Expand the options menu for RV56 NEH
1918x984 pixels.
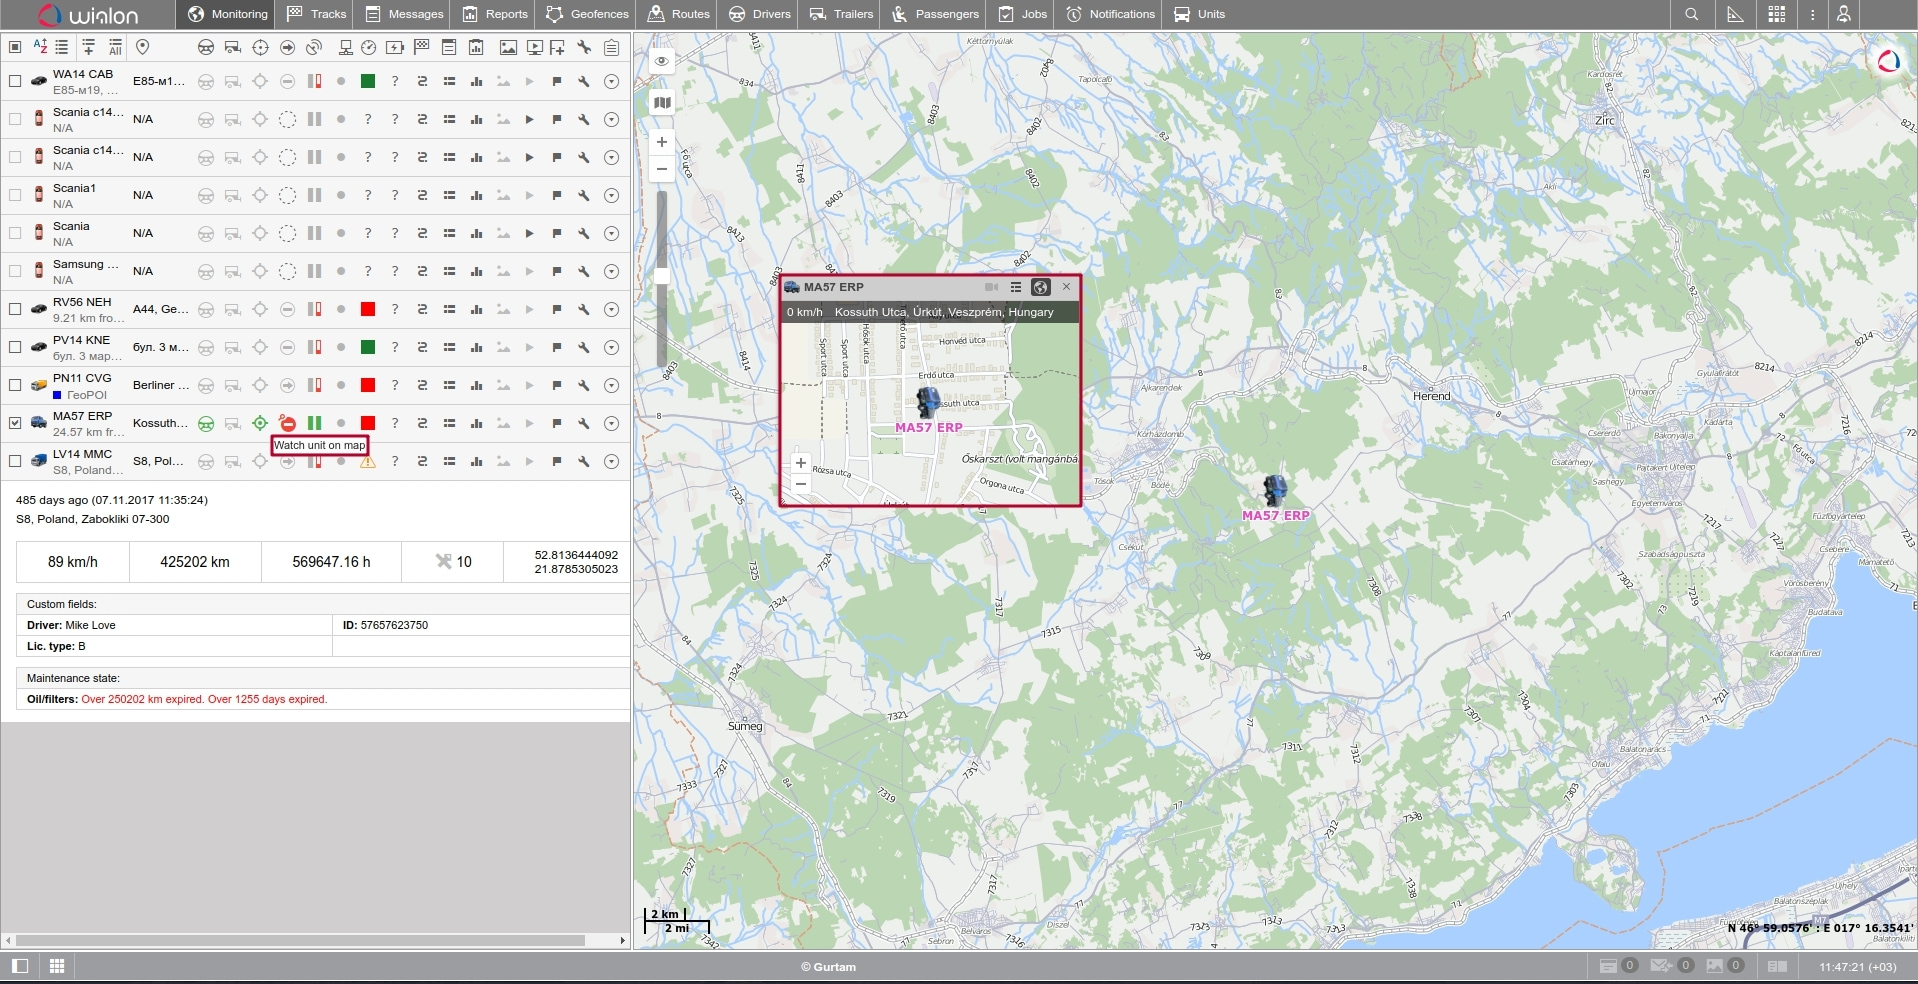(611, 310)
